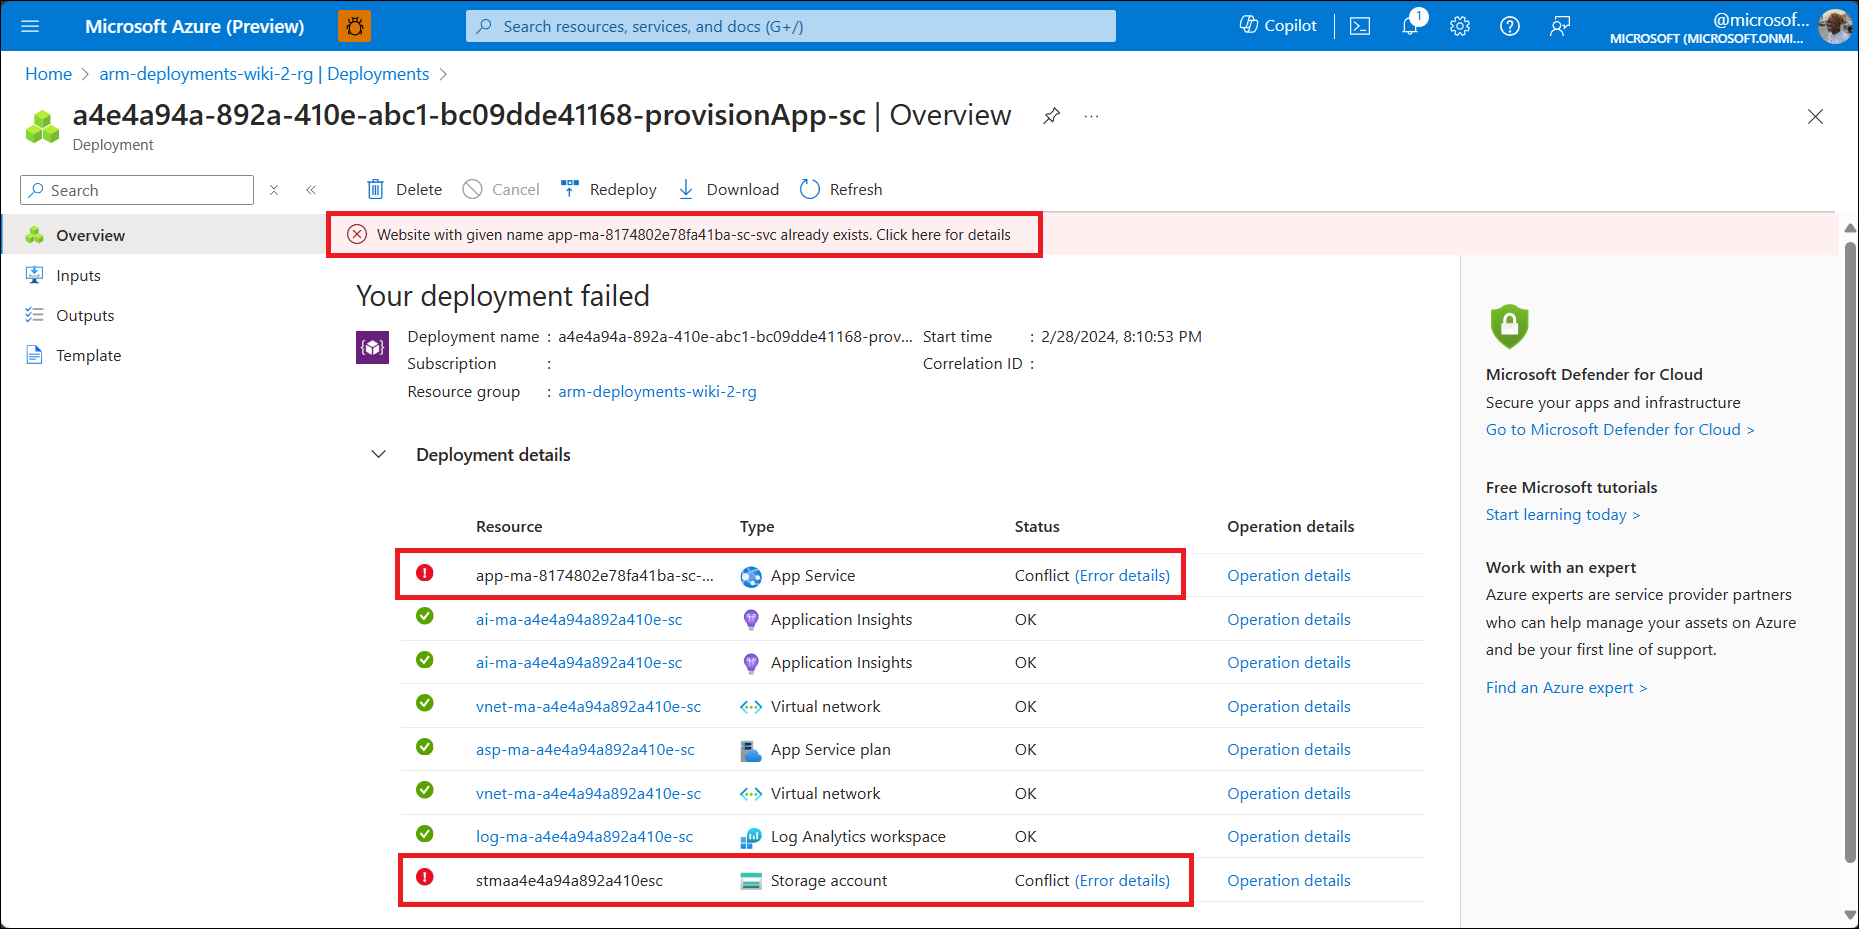
Task: Click the orange bug report icon
Action: click(354, 26)
